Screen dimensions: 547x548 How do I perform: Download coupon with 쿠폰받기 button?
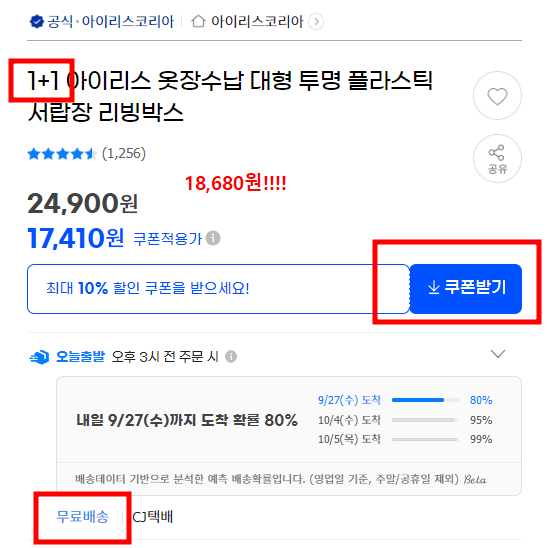pyautogui.click(x=466, y=289)
